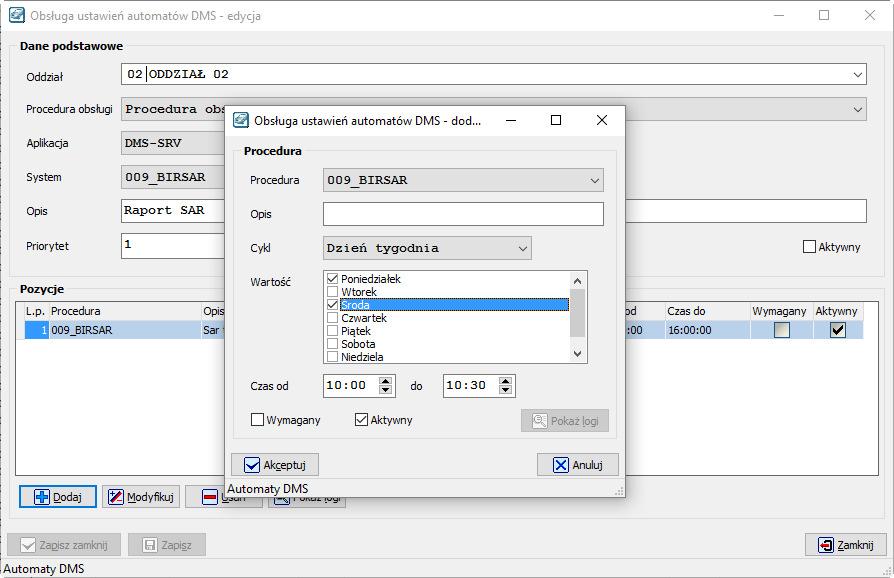This screenshot has height=578, width=894.
Task: Toggle the Poniedziałek checkbox
Action: coord(332,278)
